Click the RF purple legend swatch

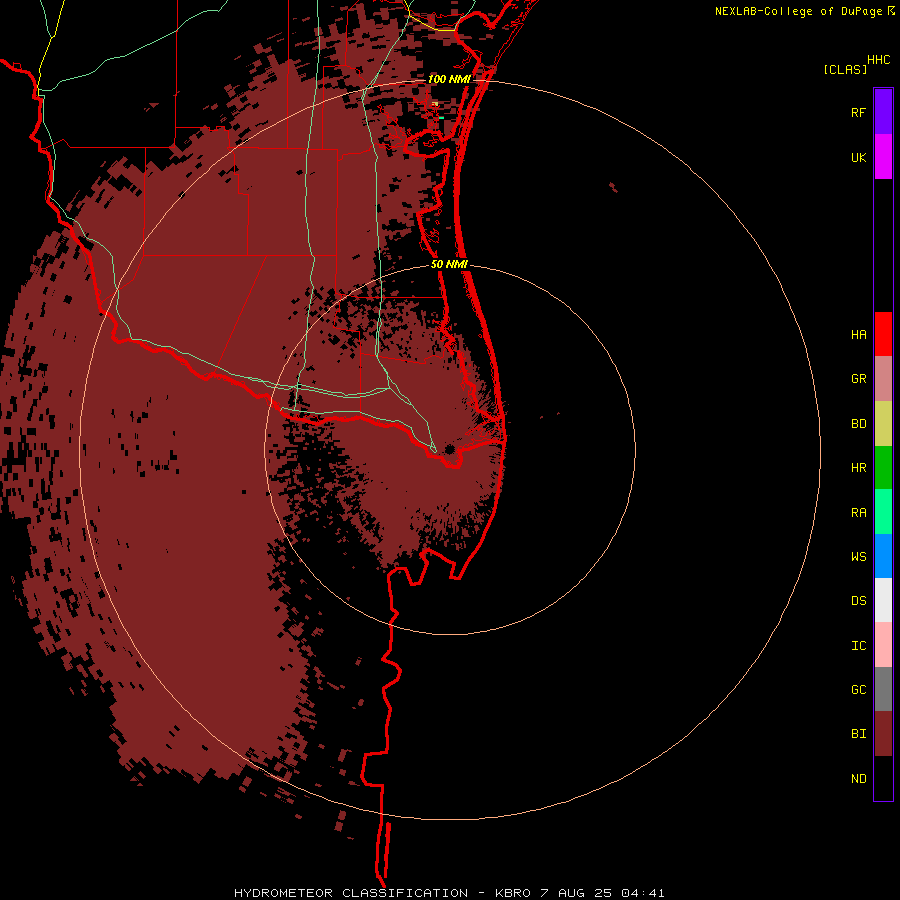click(x=883, y=112)
